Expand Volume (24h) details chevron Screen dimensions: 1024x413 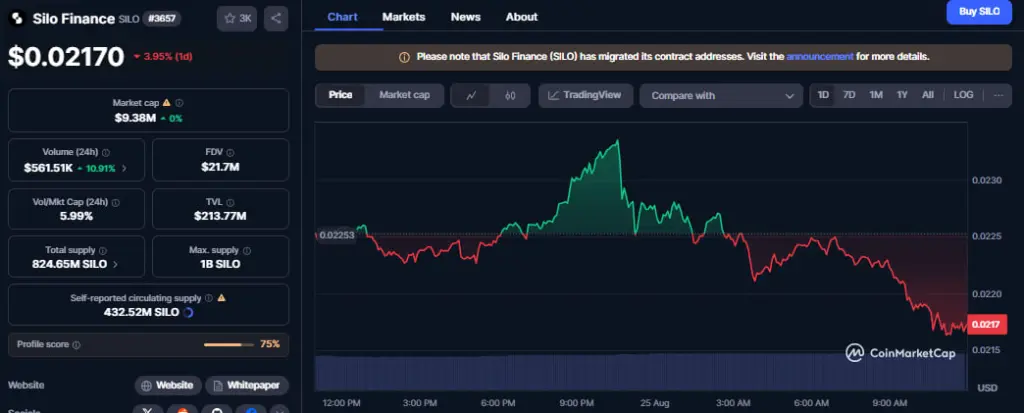coord(124,169)
